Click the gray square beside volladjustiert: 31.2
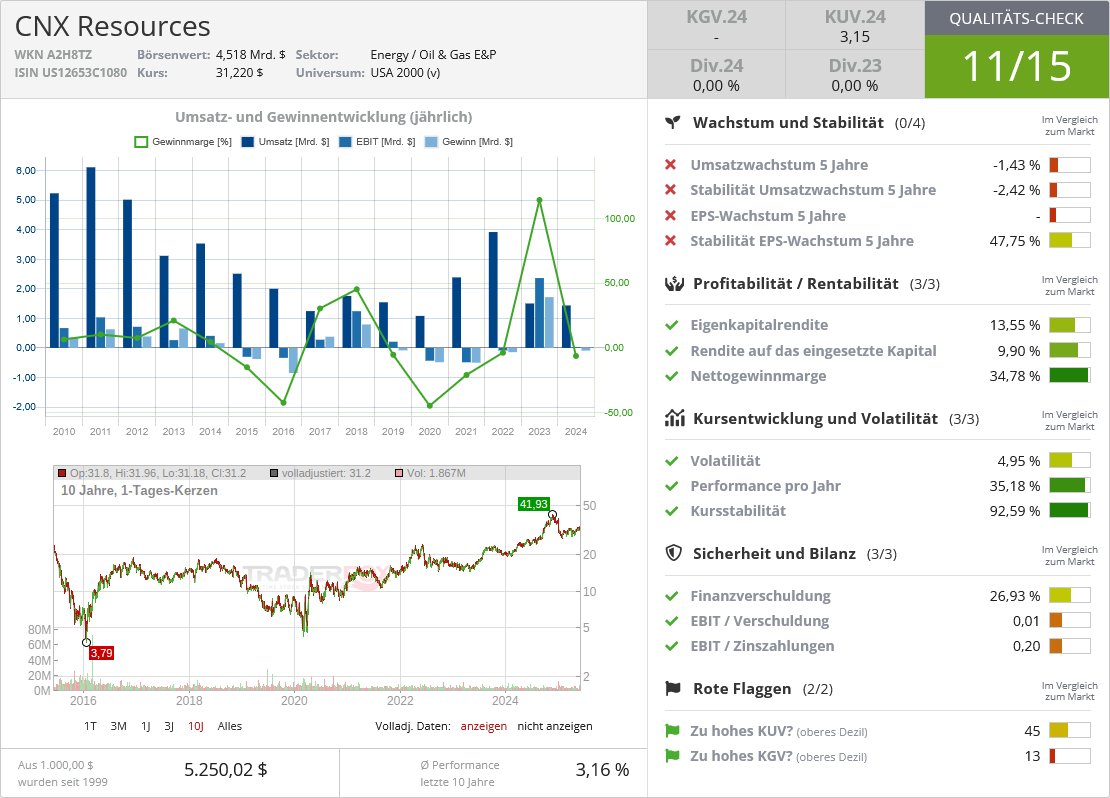This screenshot has width=1110, height=798. [274, 473]
